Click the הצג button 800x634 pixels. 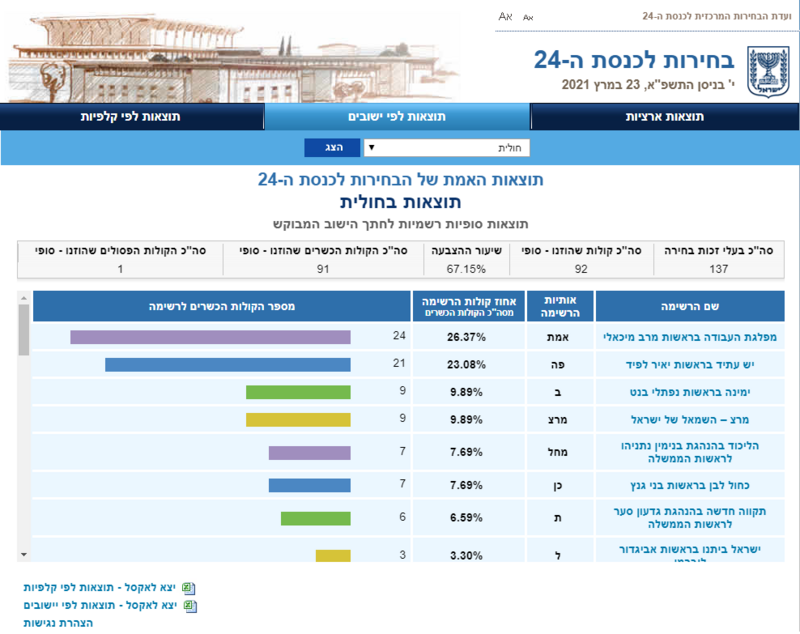click(333, 148)
